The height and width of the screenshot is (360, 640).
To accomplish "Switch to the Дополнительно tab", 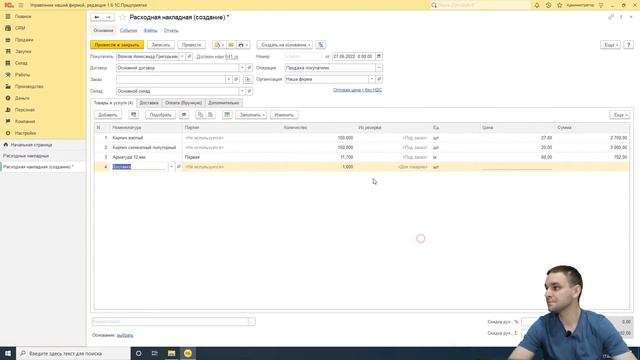I will [x=224, y=103].
